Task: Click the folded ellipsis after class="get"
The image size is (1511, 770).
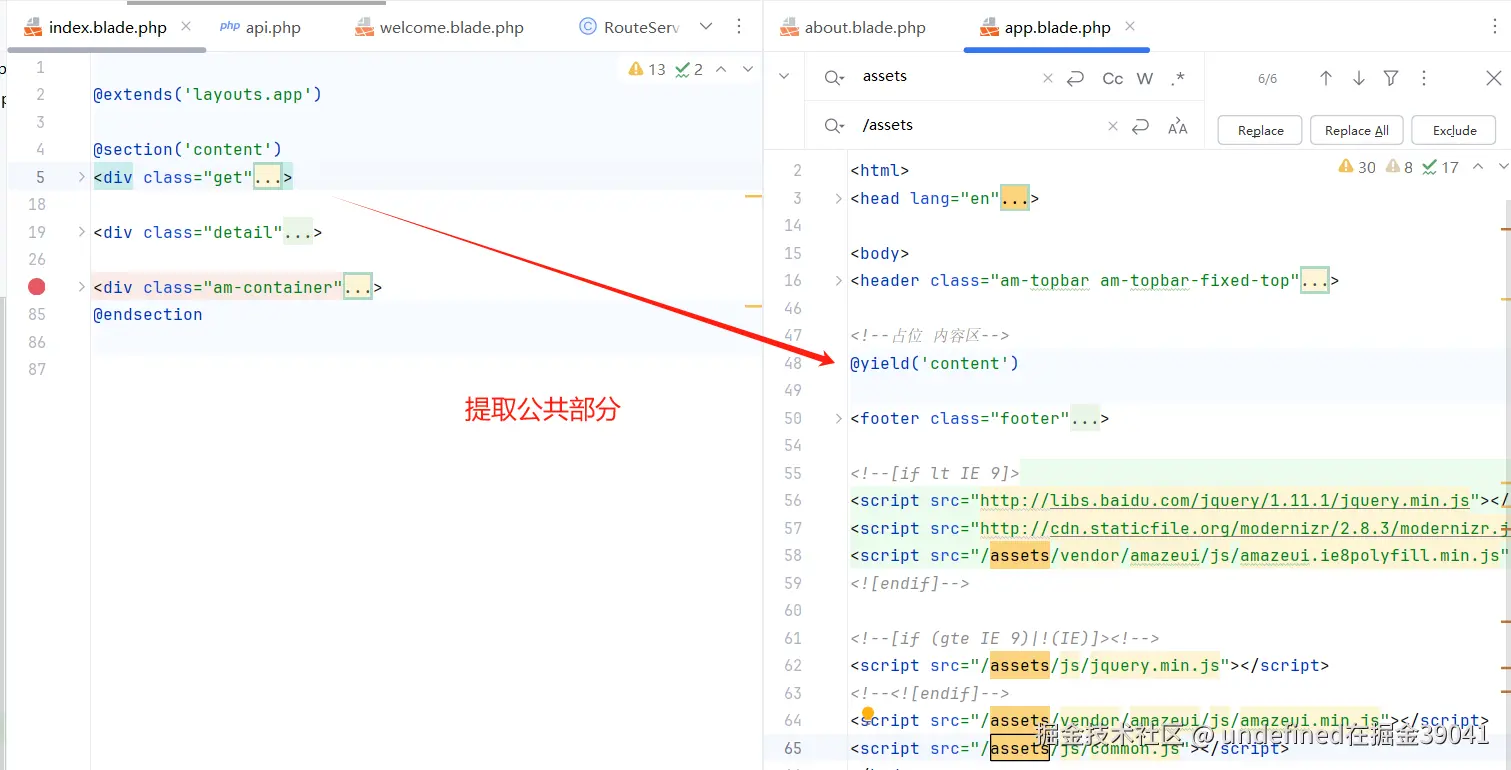Action: (268, 177)
